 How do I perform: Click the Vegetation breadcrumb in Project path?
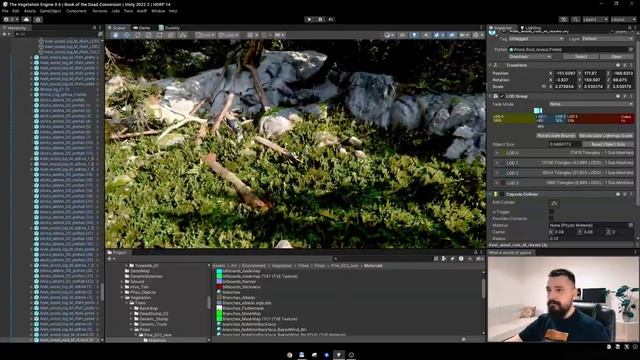pyautogui.click(x=282, y=266)
